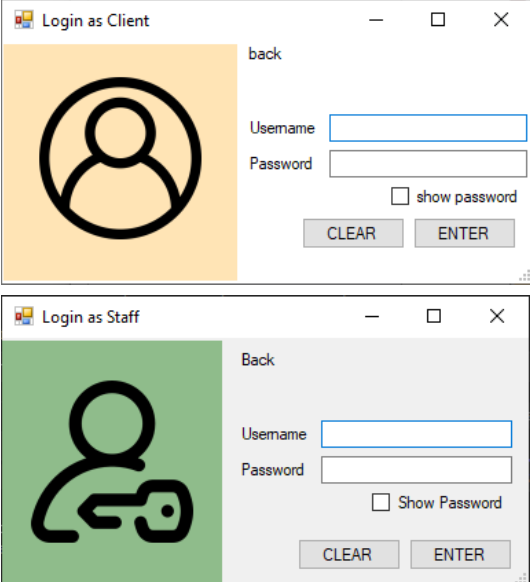
Task: Focus the Client Username text field
Action: click(x=428, y=128)
